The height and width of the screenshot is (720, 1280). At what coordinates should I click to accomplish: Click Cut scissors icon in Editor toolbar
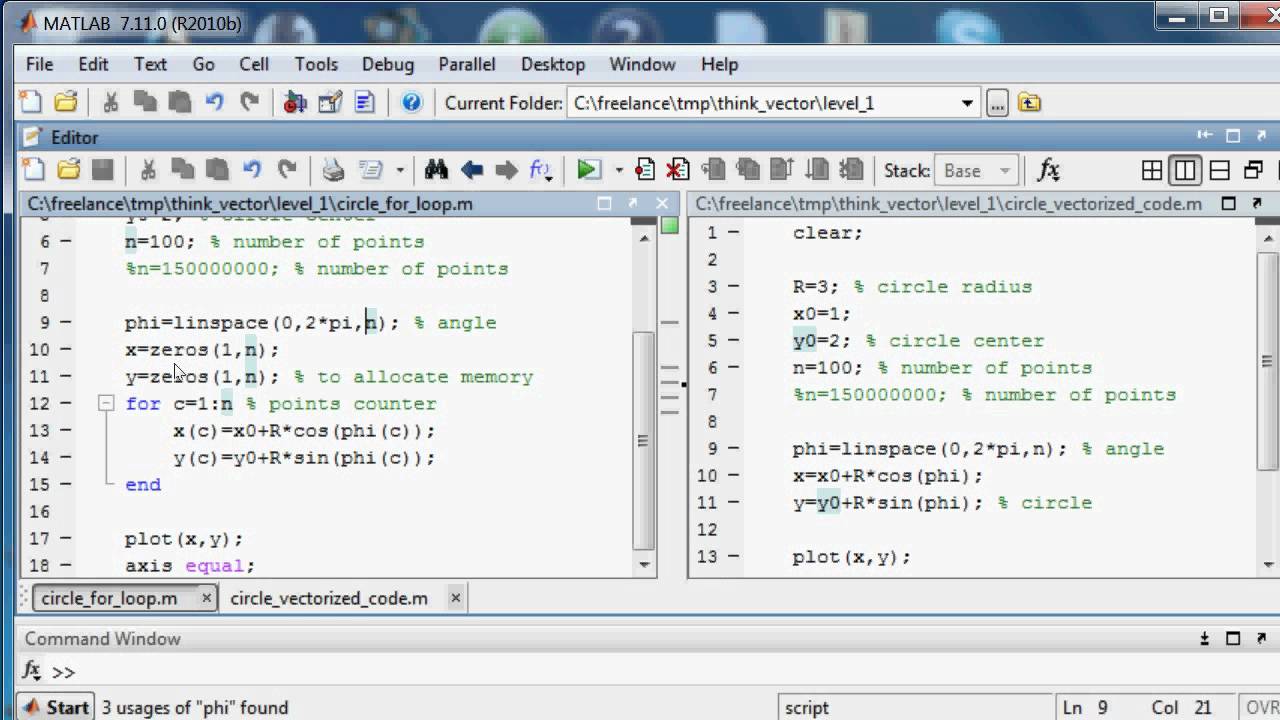148,170
